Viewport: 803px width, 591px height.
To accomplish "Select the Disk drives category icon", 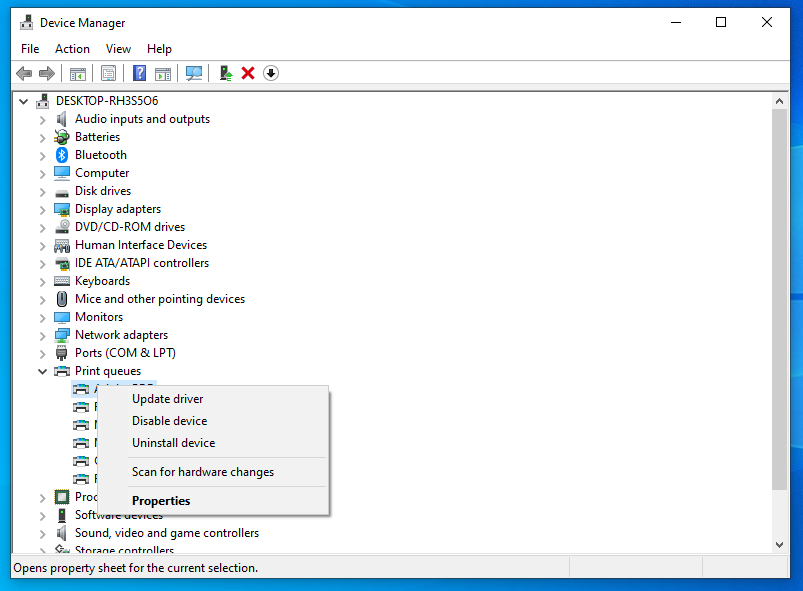I will pos(62,193).
